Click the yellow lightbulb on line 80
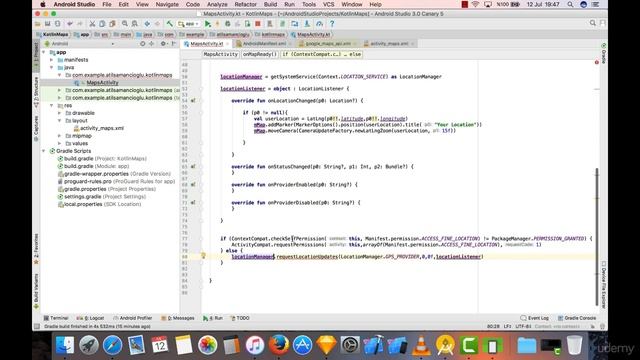Viewport: 640px width, 360px height. point(203,256)
